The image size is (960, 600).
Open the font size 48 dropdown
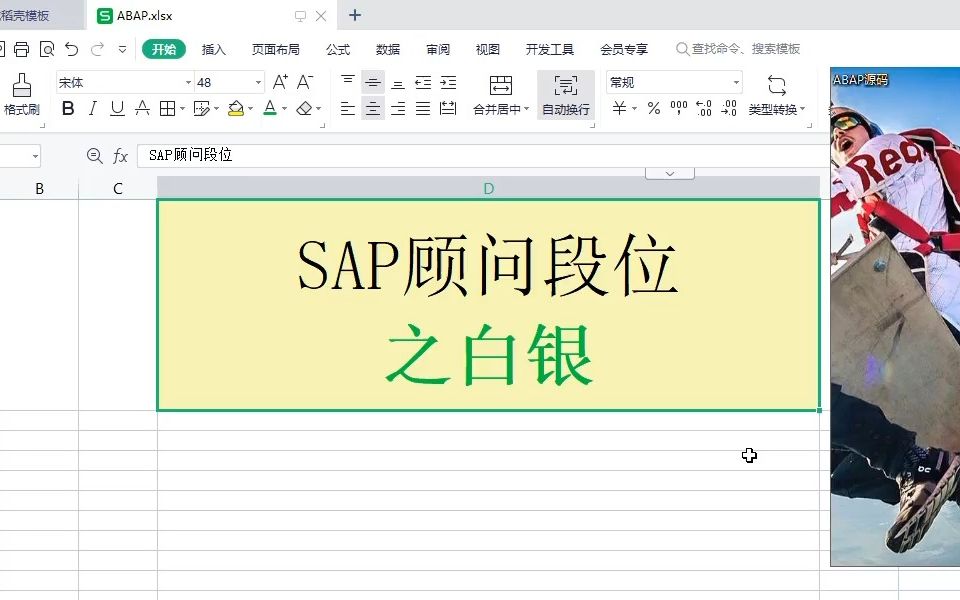(226, 81)
